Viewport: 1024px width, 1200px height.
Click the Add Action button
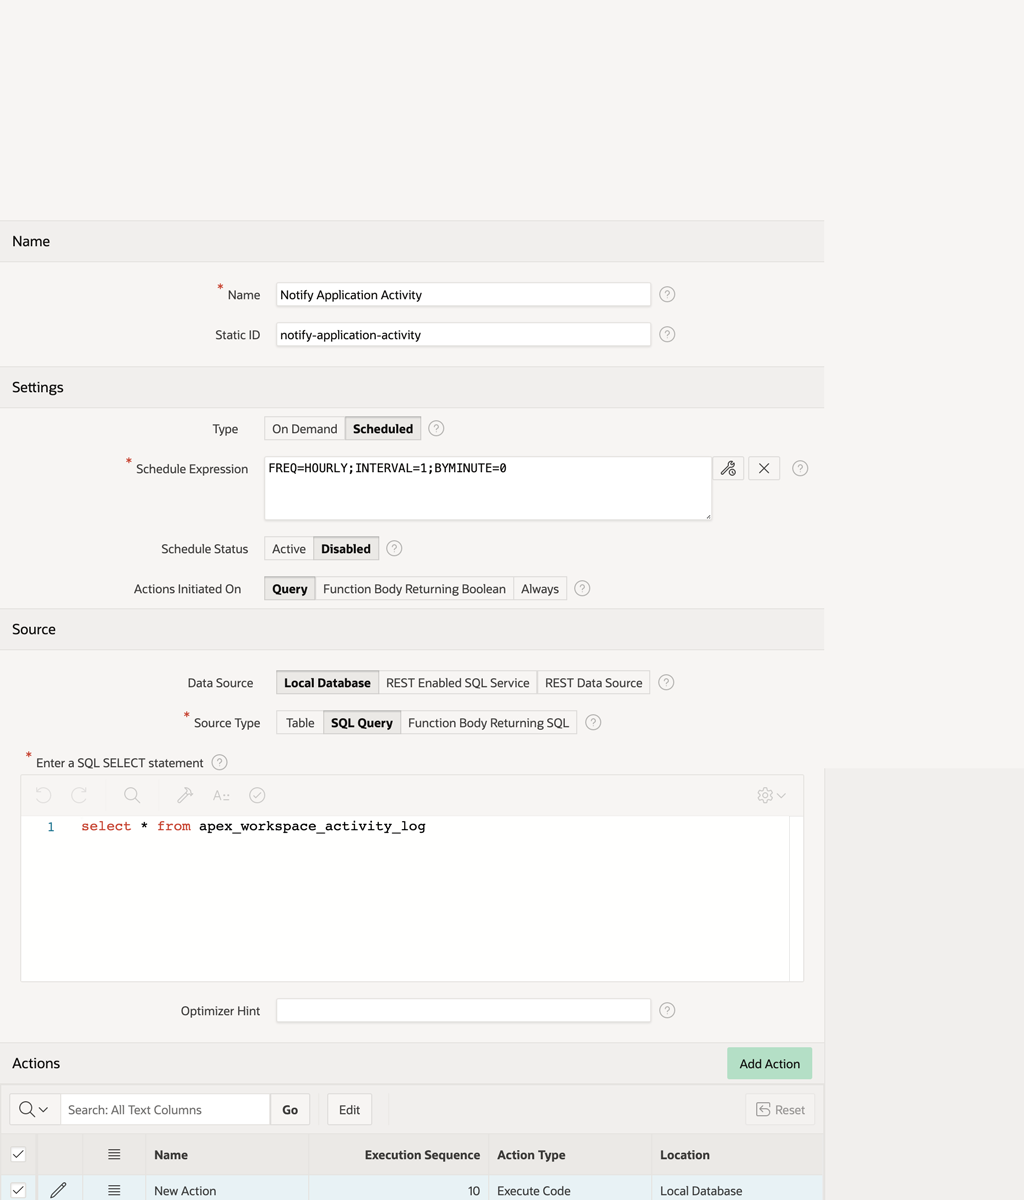(x=769, y=1063)
